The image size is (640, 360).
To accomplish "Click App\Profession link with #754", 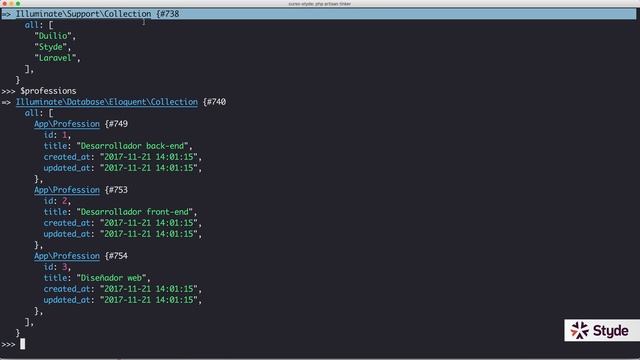I will click(x=67, y=256).
